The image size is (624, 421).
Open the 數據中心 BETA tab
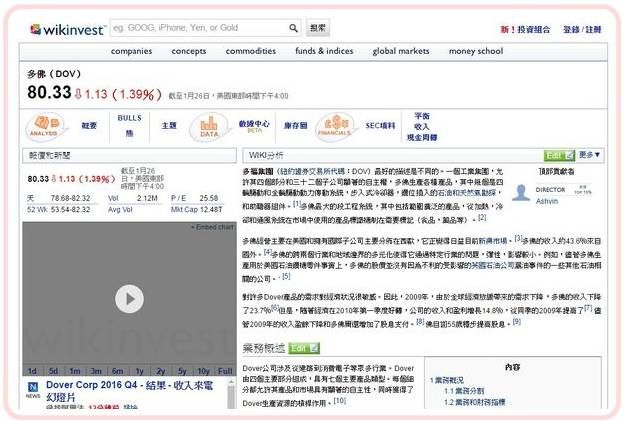click(254, 126)
